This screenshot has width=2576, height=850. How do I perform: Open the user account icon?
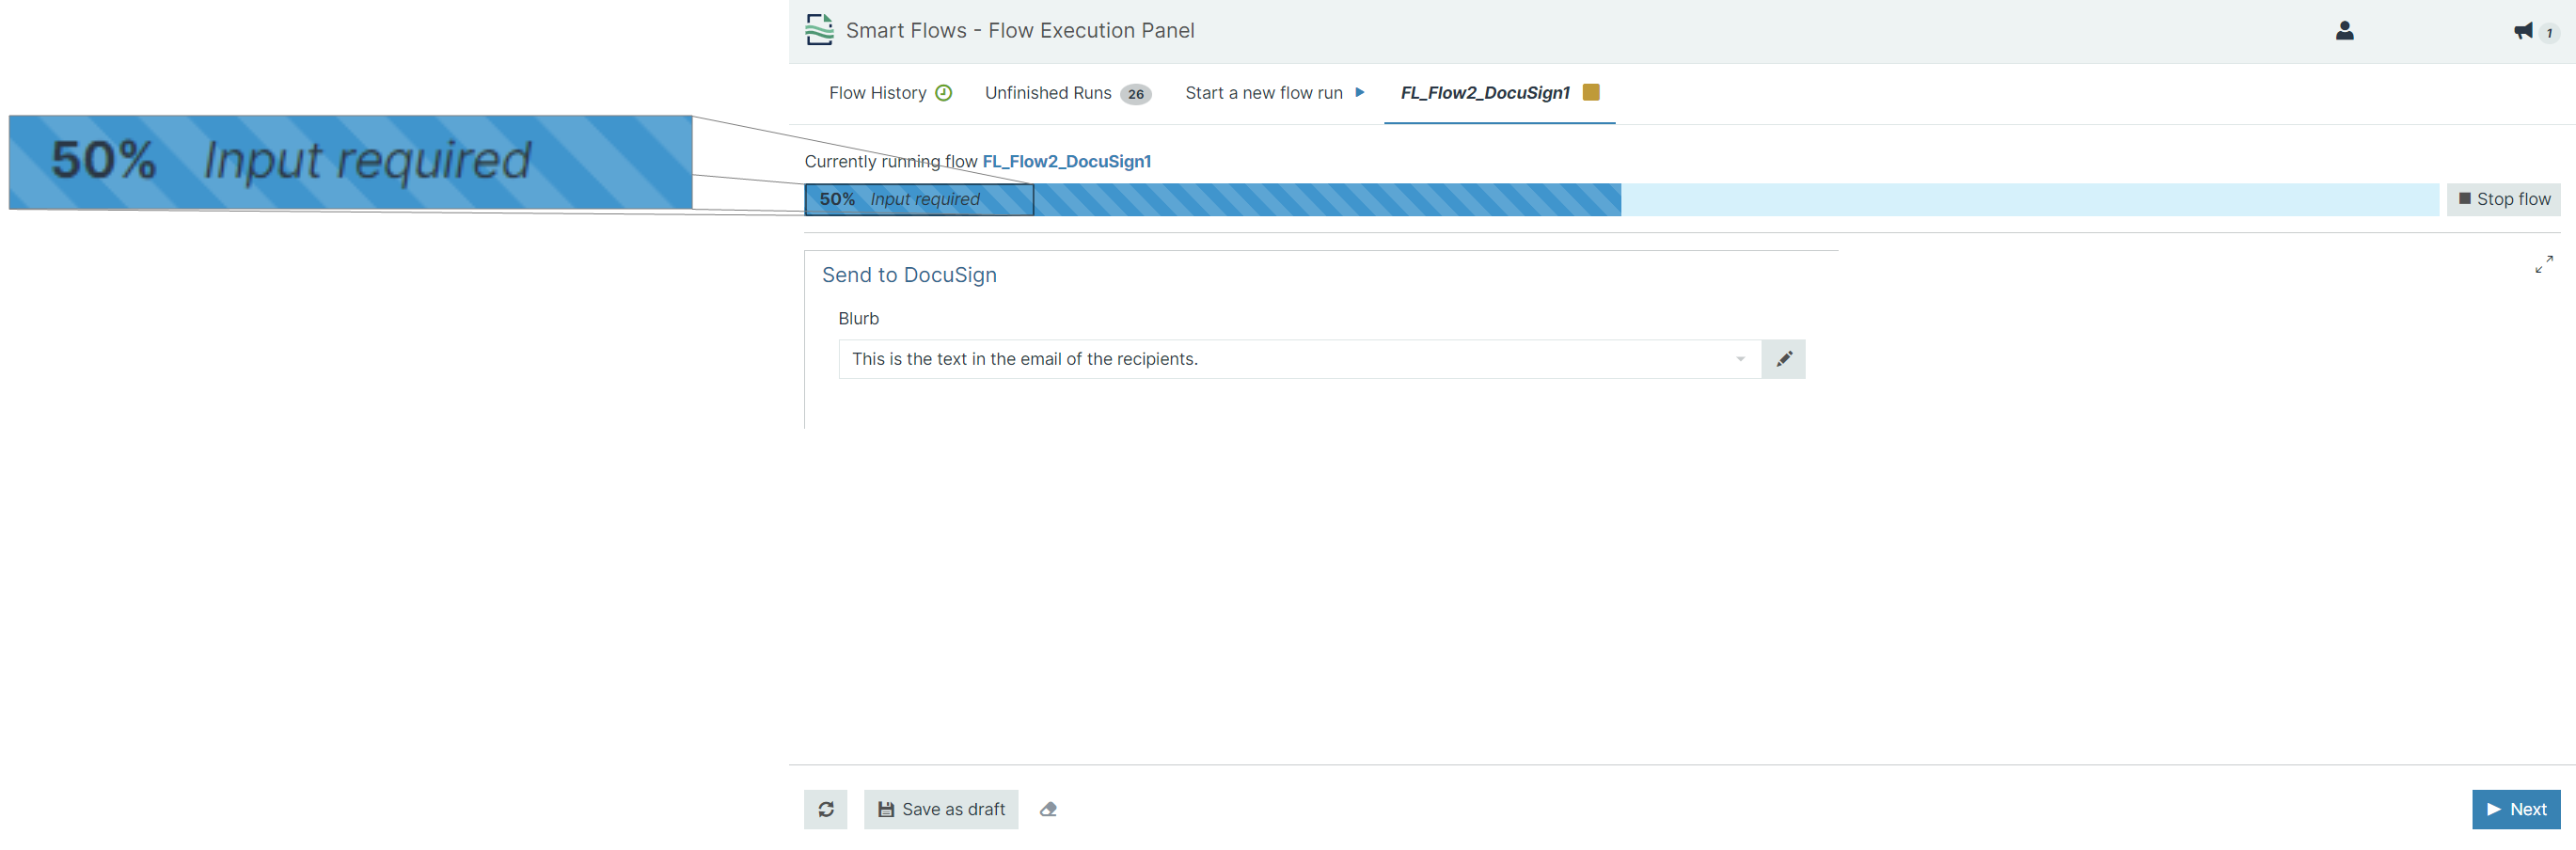(2344, 31)
